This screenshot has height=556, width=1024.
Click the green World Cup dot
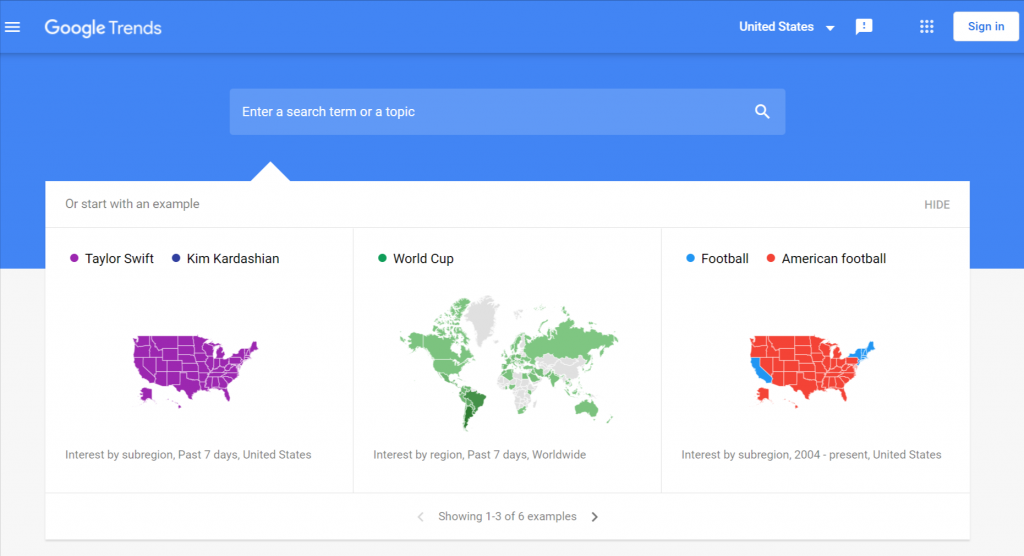point(382,258)
